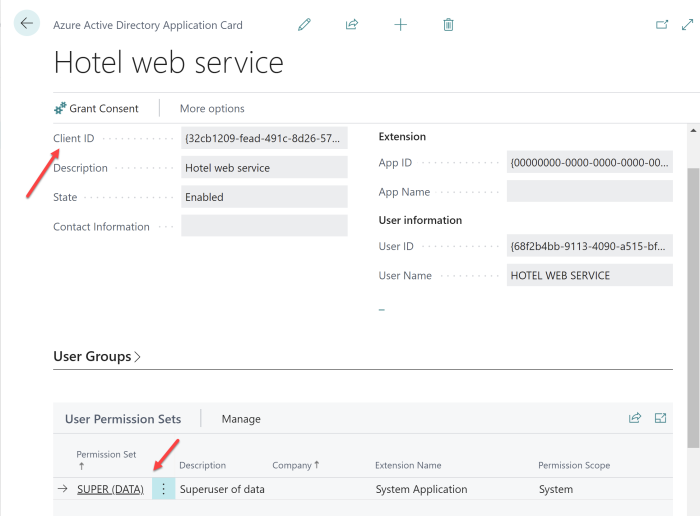The image size is (700, 516).
Task: Open card in new window icon
Action: [661, 25]
